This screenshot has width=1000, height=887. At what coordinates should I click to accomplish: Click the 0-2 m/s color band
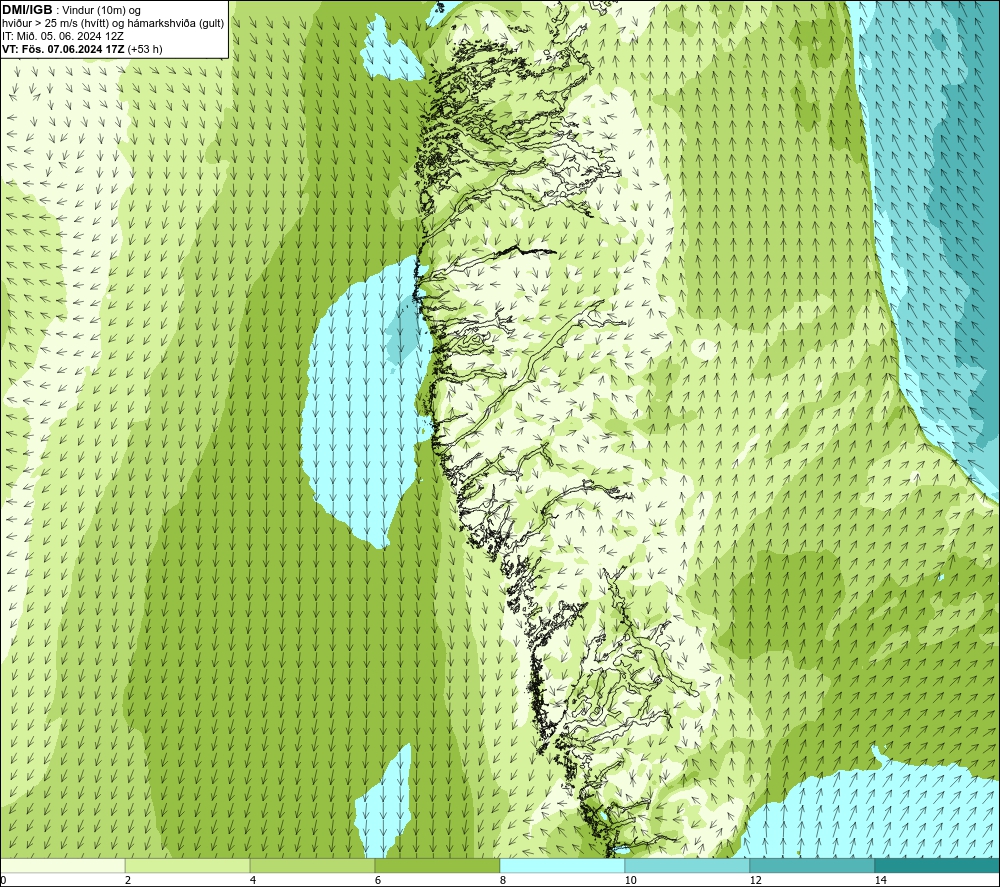pyautogui.click(x=62, y=865)
